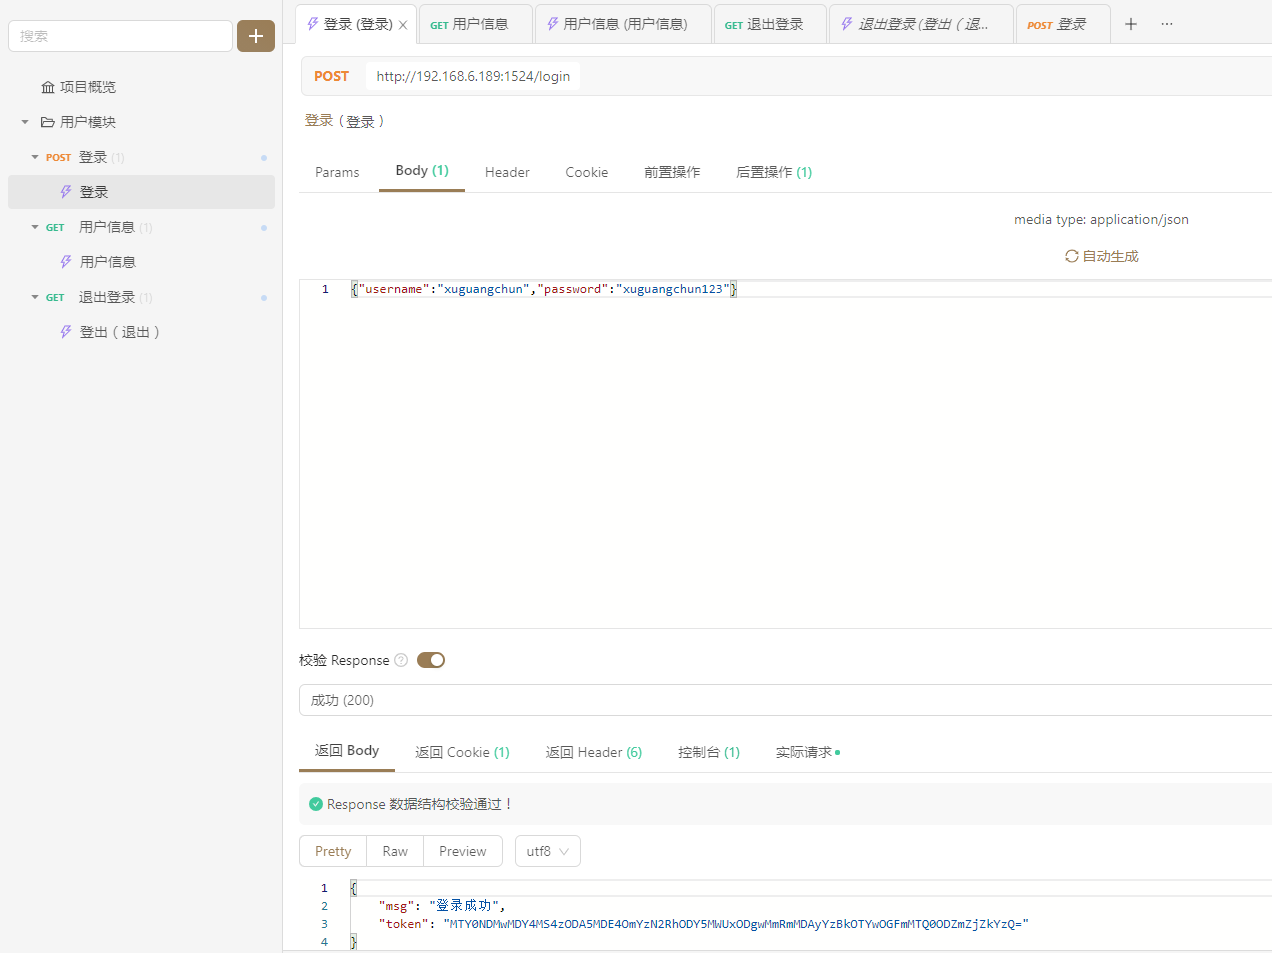Viewport: 1272px width, 953px height.
Task: Select the 用户信息 case row in sidebar
Action: tap(141, 262)
